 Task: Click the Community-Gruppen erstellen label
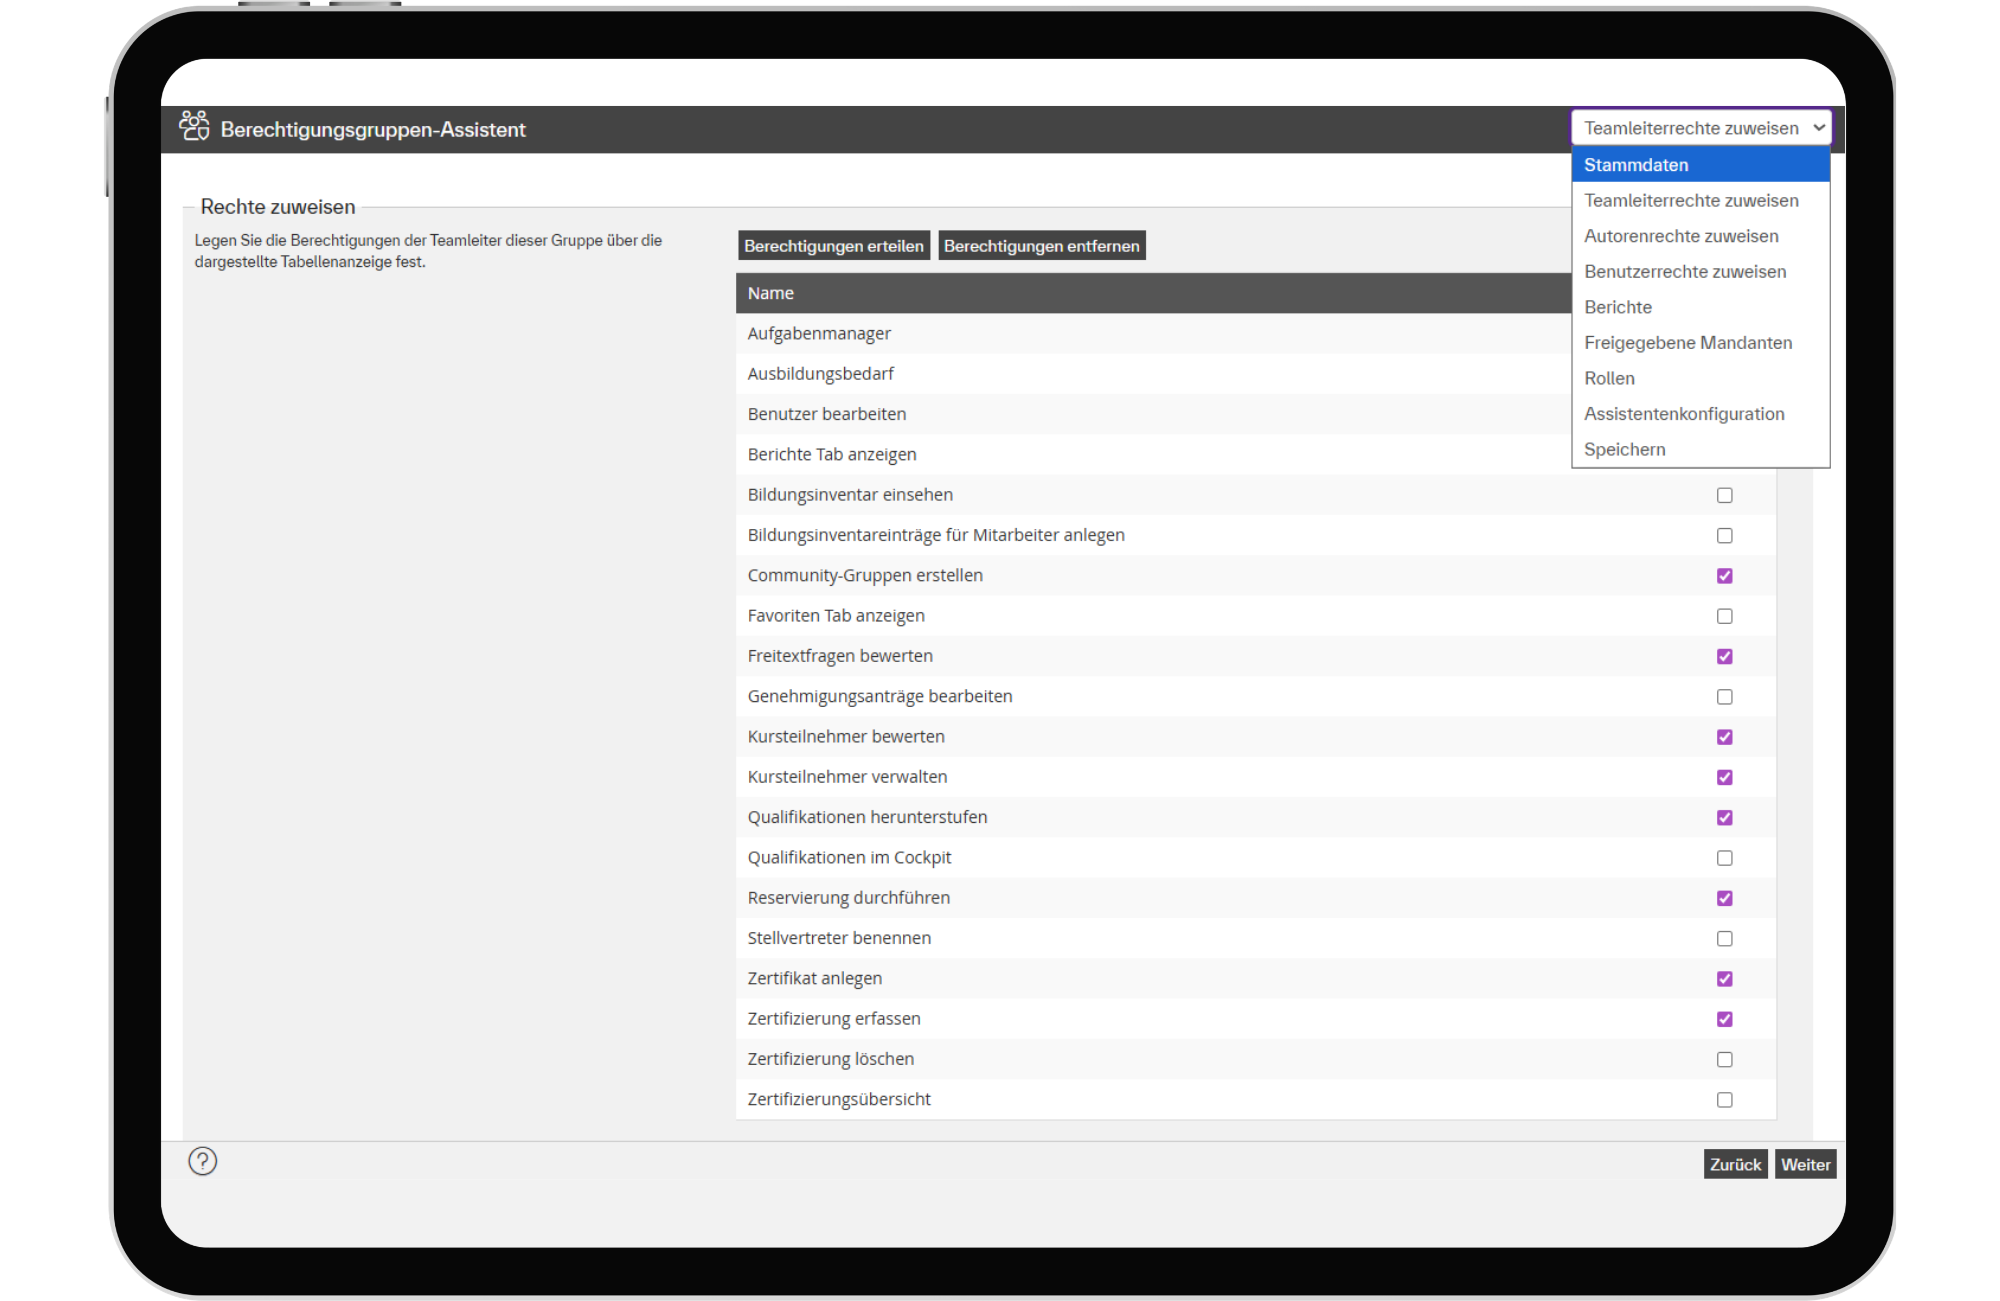pos(865,575)
